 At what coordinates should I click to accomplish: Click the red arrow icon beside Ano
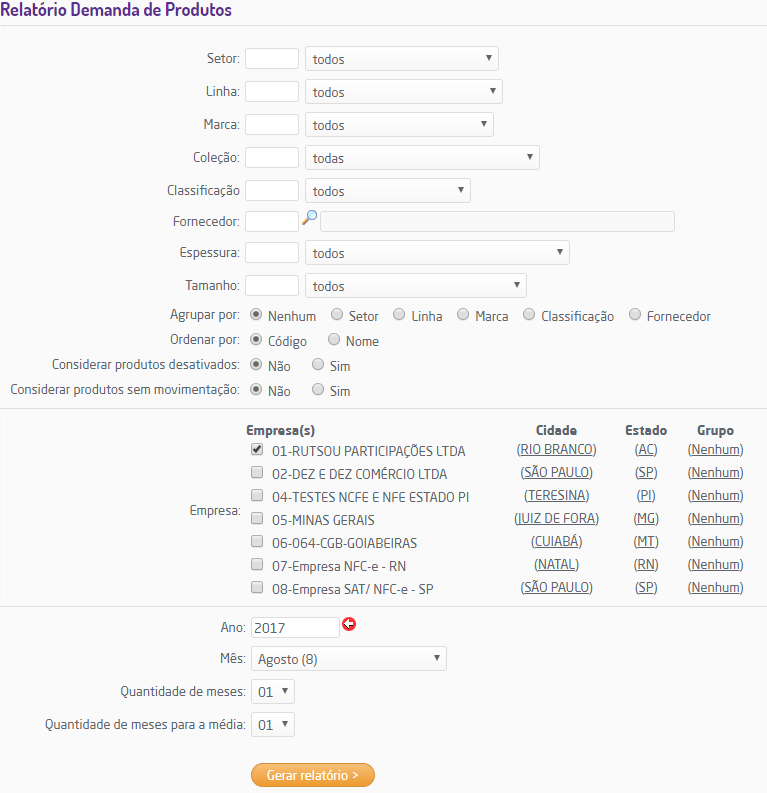[x=349, y=625]
